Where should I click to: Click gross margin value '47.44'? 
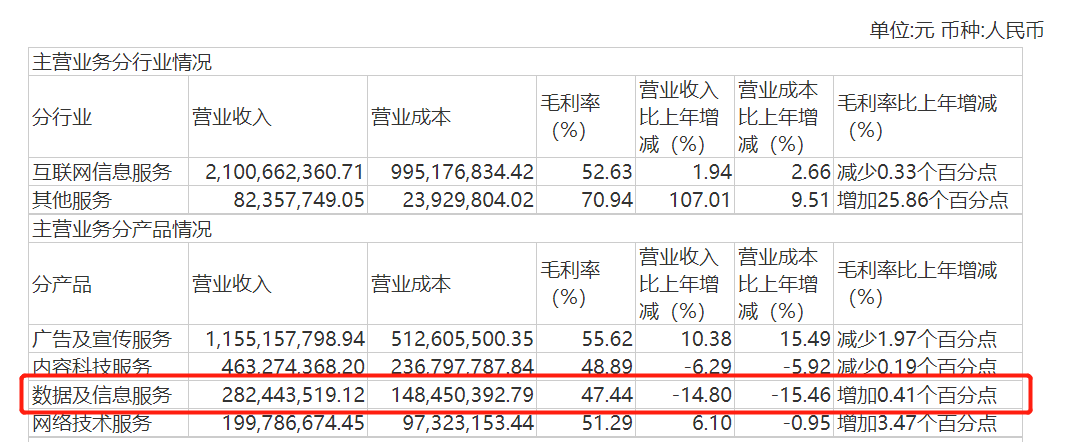(x=605, y=395)
